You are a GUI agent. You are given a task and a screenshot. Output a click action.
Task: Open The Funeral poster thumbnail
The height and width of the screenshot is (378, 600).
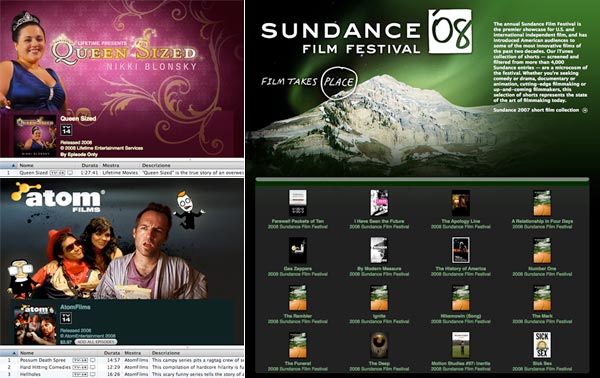[x=297, y=345]
